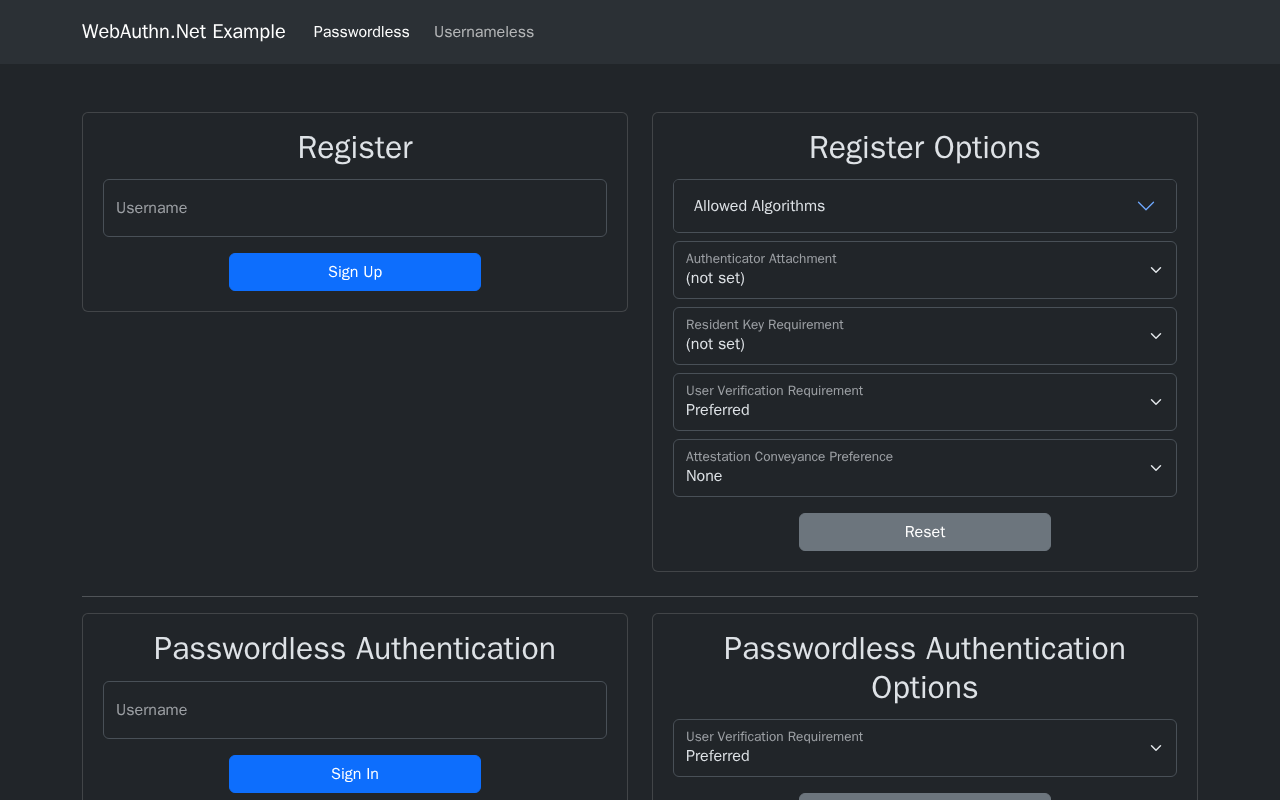Click arrow of Register Options User Verification
The height and width of the screenshot is (800, 1280).
[1155, 402]
